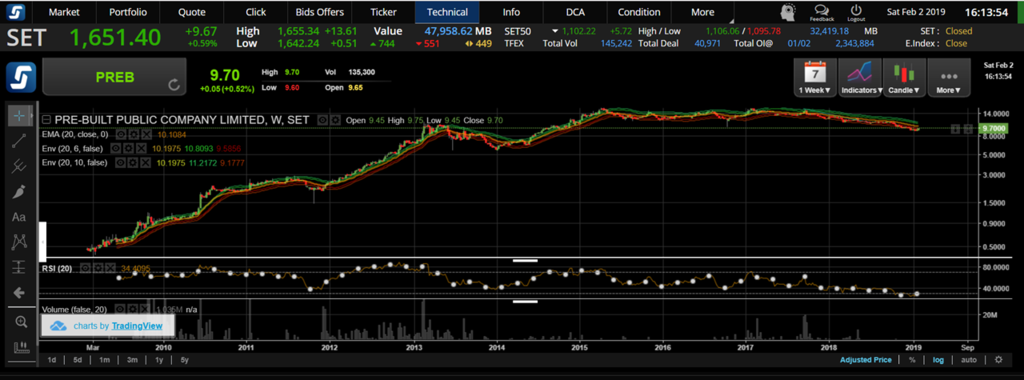Viewport: 1024px width, 380px height.
Task: Collapse the indicator legend with minus box
Action: coord(46,120)
